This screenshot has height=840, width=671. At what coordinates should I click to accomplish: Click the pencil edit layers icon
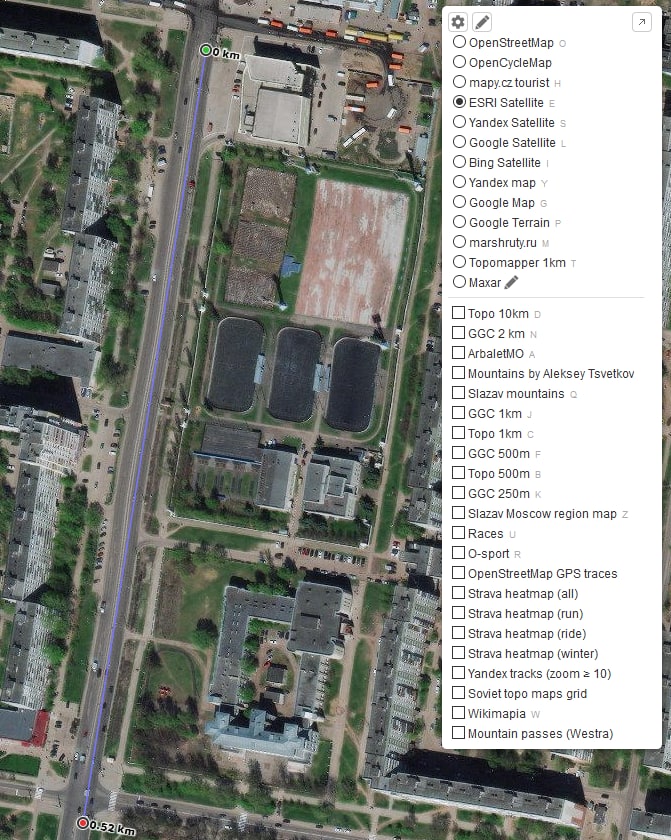pyautogui.click(x=482, y=22)
